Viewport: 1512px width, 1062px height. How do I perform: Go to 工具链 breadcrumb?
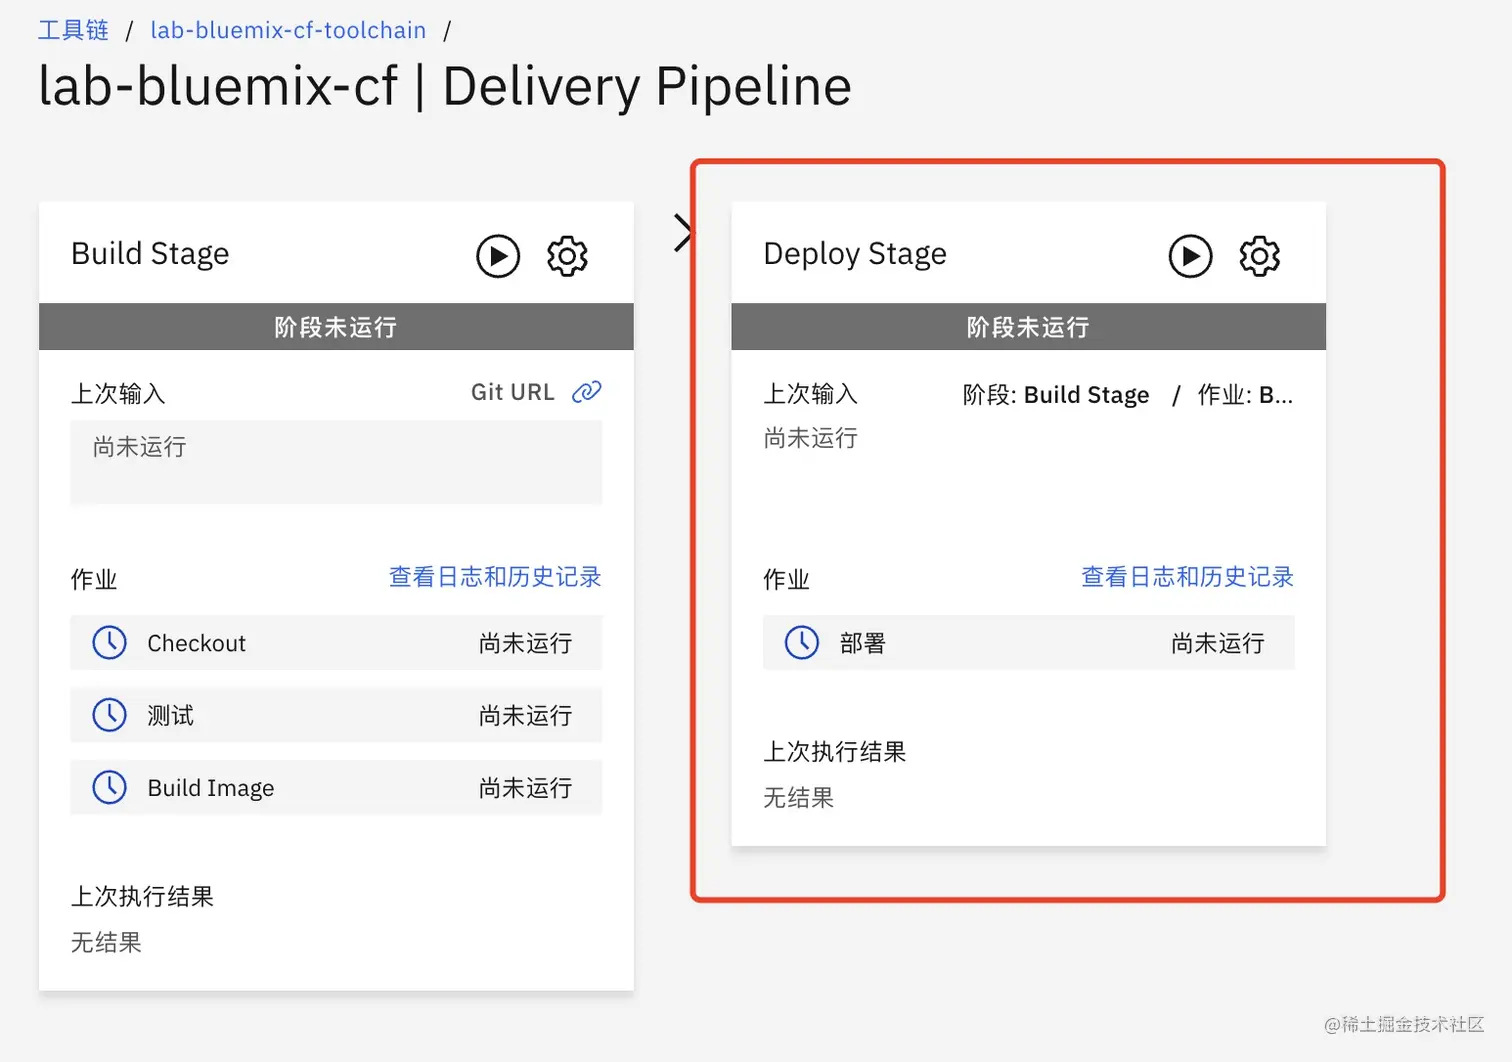(73, 30)
